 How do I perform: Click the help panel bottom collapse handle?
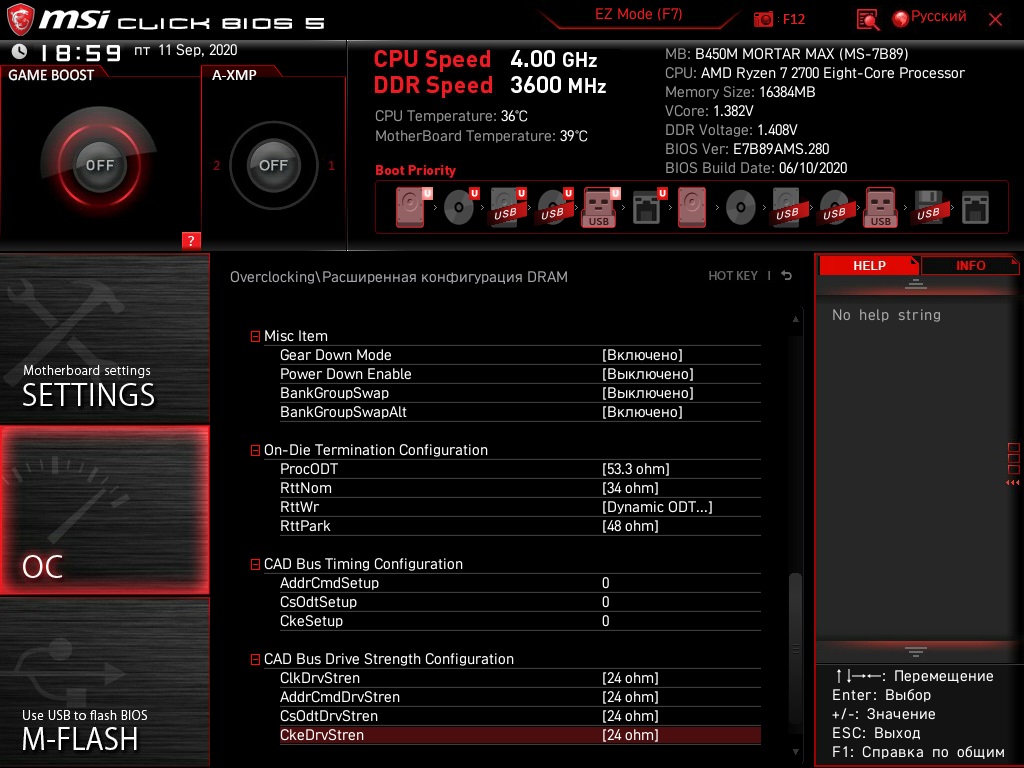point(915,652)
